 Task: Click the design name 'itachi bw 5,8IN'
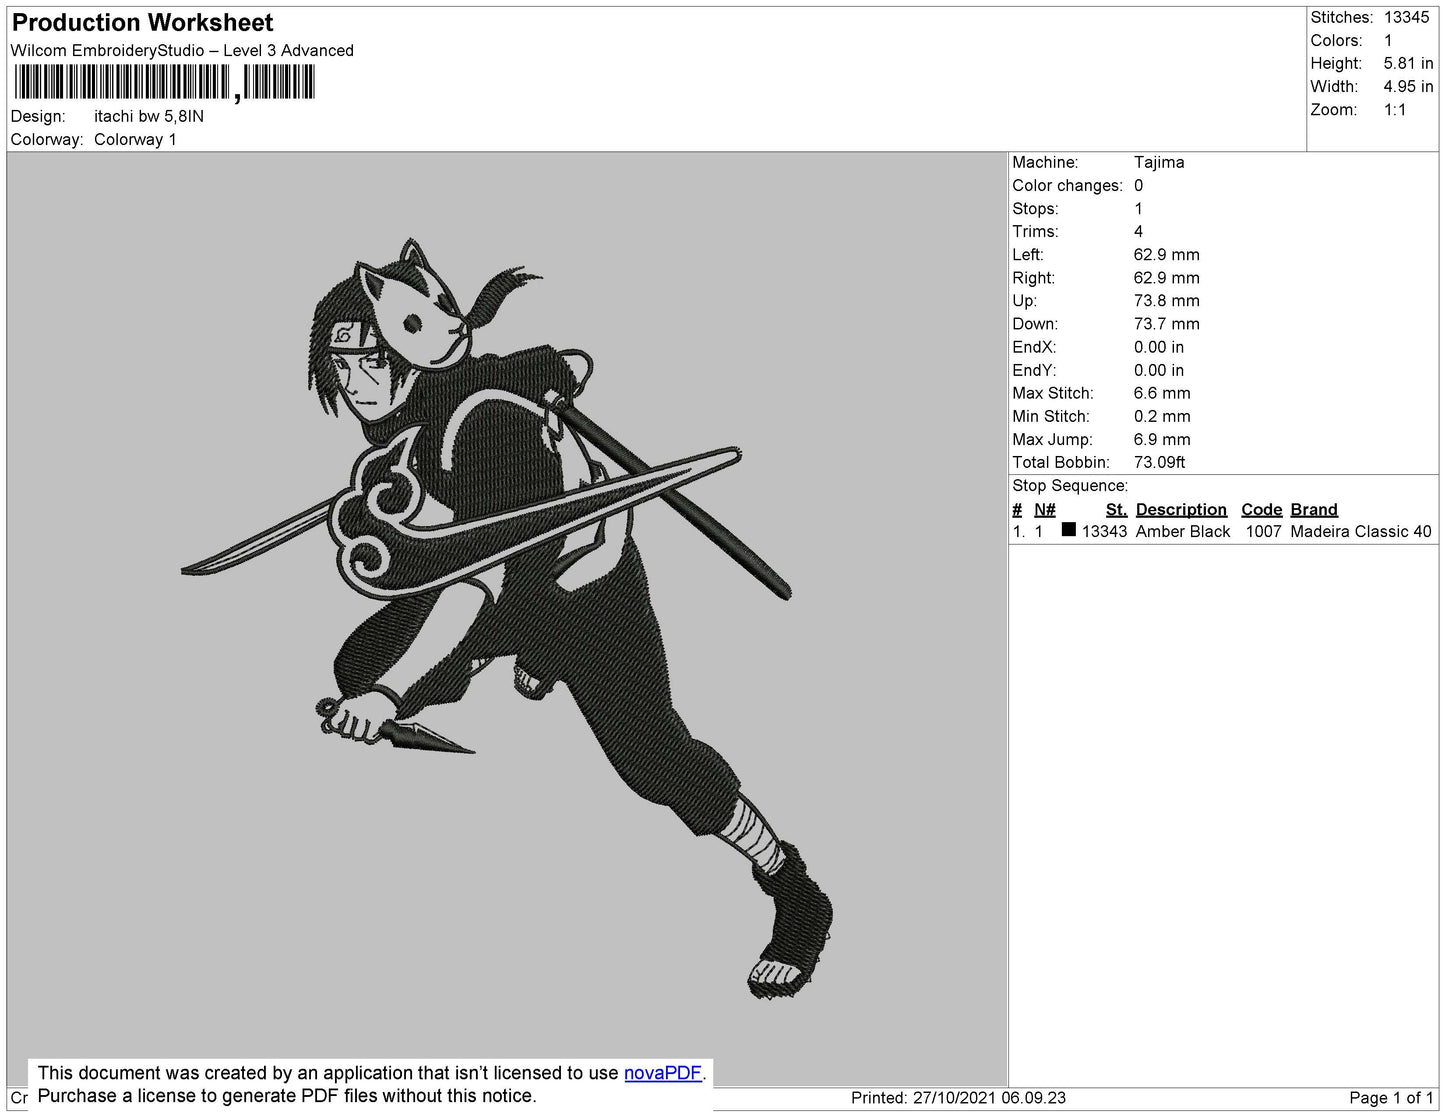(149, 116)
